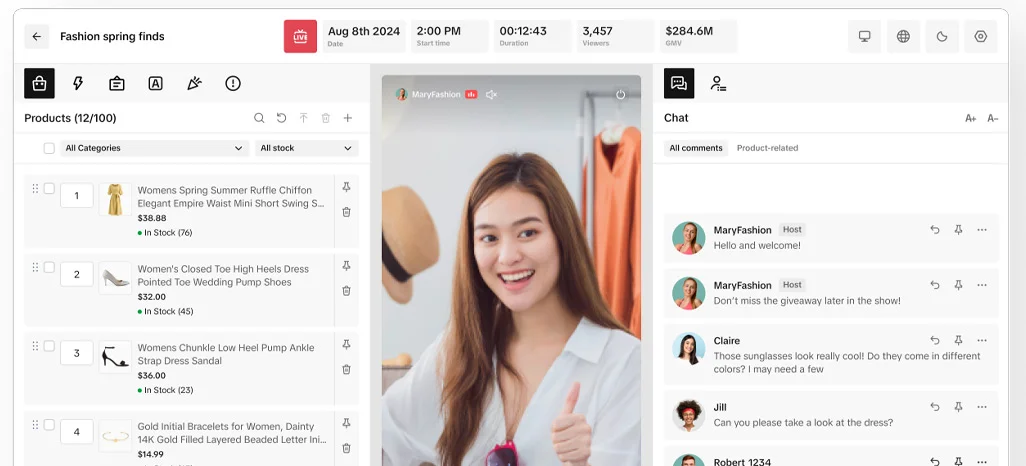Check the Chunkle Low Heel Sandal checkbox

(x=49, y=346)
